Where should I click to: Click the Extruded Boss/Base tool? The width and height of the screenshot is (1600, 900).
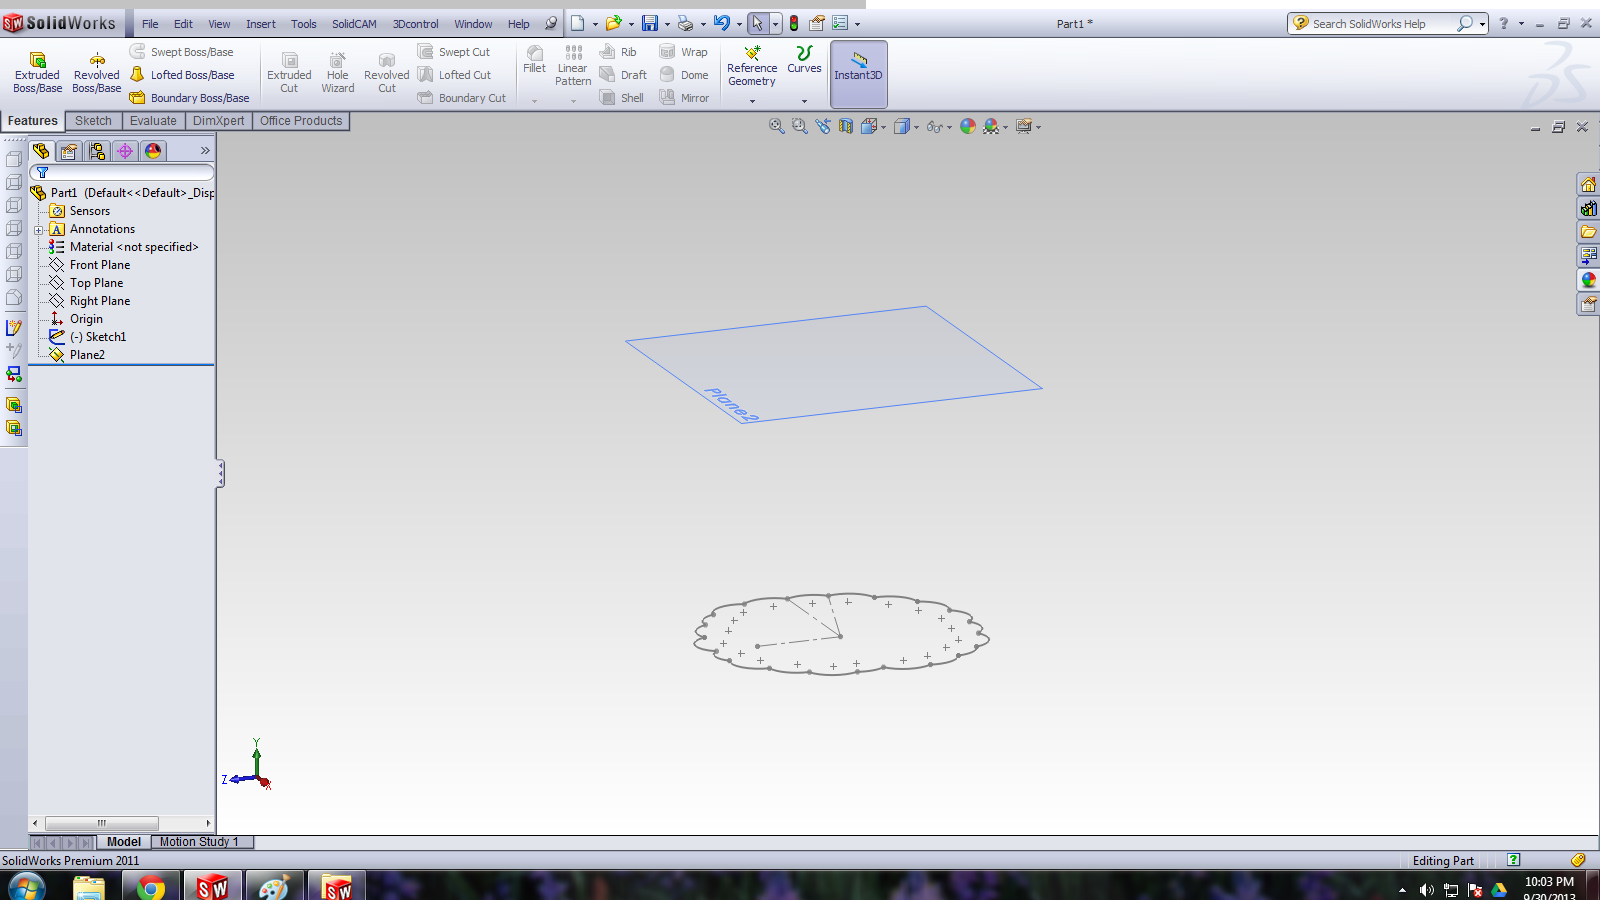click(x=38, y=73)
